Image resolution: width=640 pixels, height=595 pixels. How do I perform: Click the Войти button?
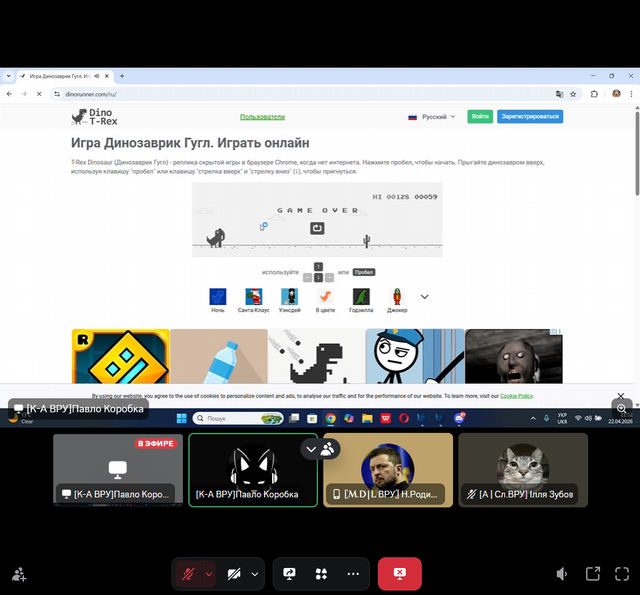pos(480,116)
